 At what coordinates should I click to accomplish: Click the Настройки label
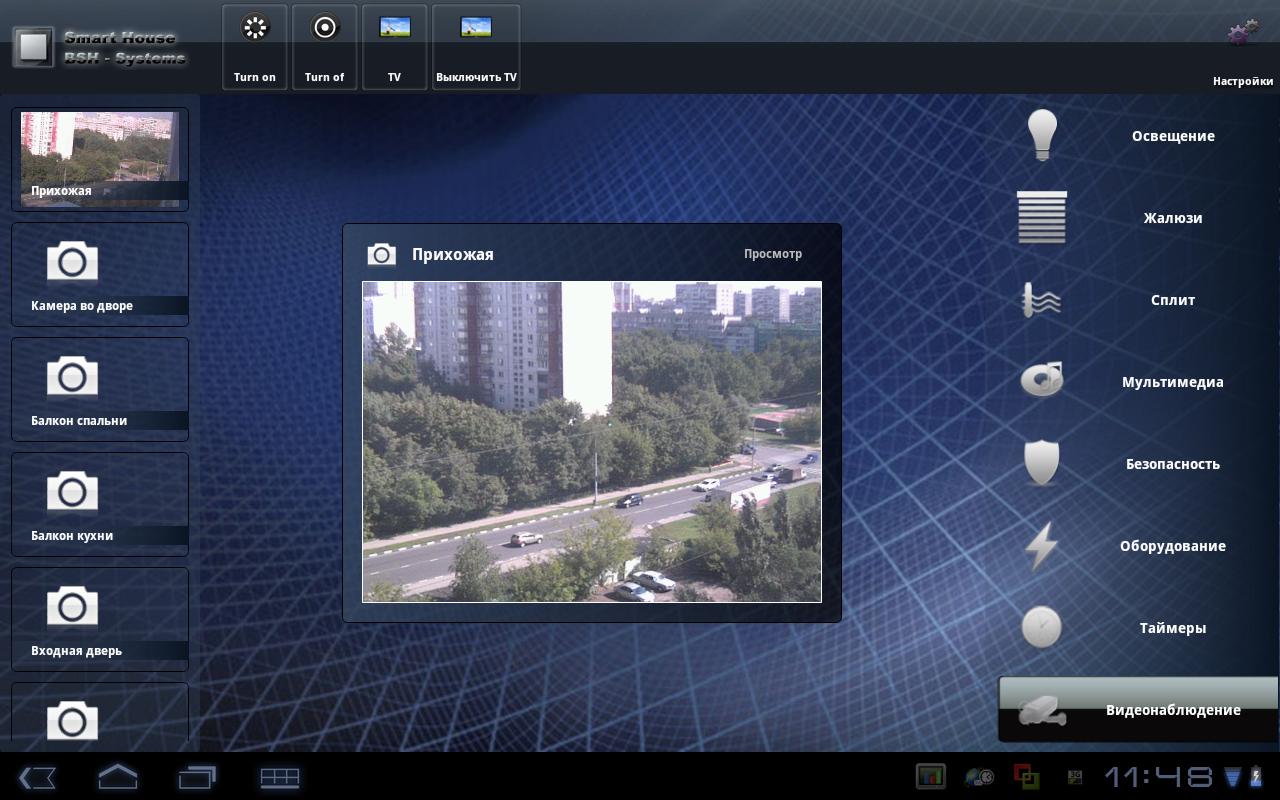coord(1243,82)
